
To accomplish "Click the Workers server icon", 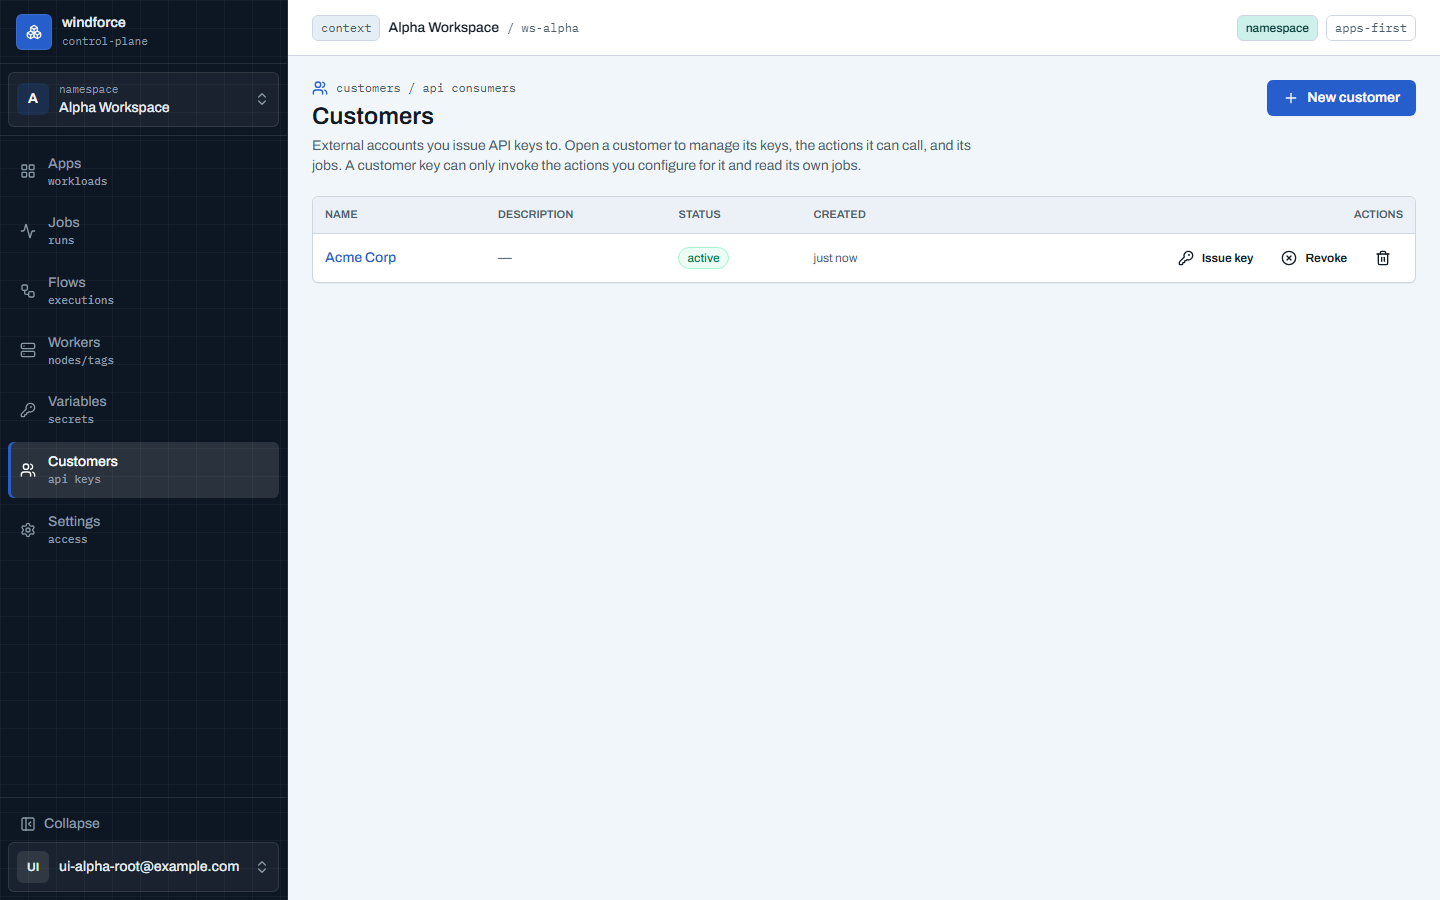I will tap(28, 350).
